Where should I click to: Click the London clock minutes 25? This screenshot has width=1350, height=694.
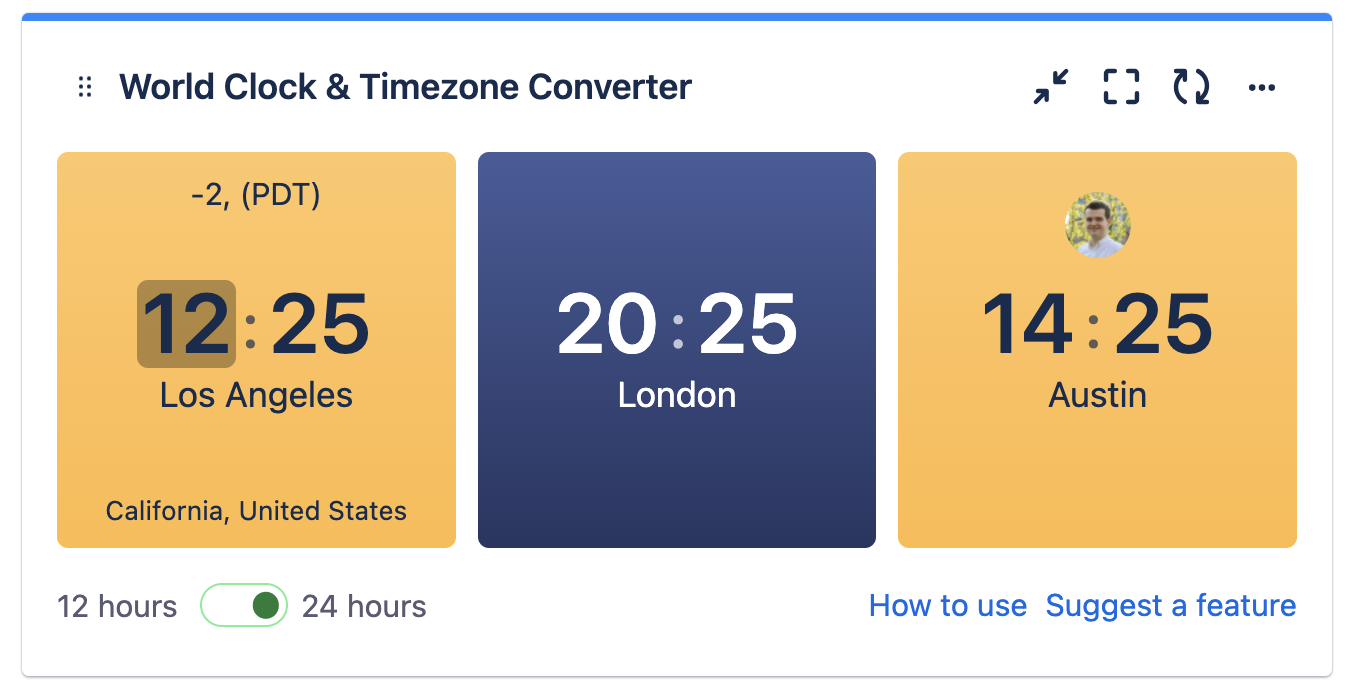(x=748, y=324)
